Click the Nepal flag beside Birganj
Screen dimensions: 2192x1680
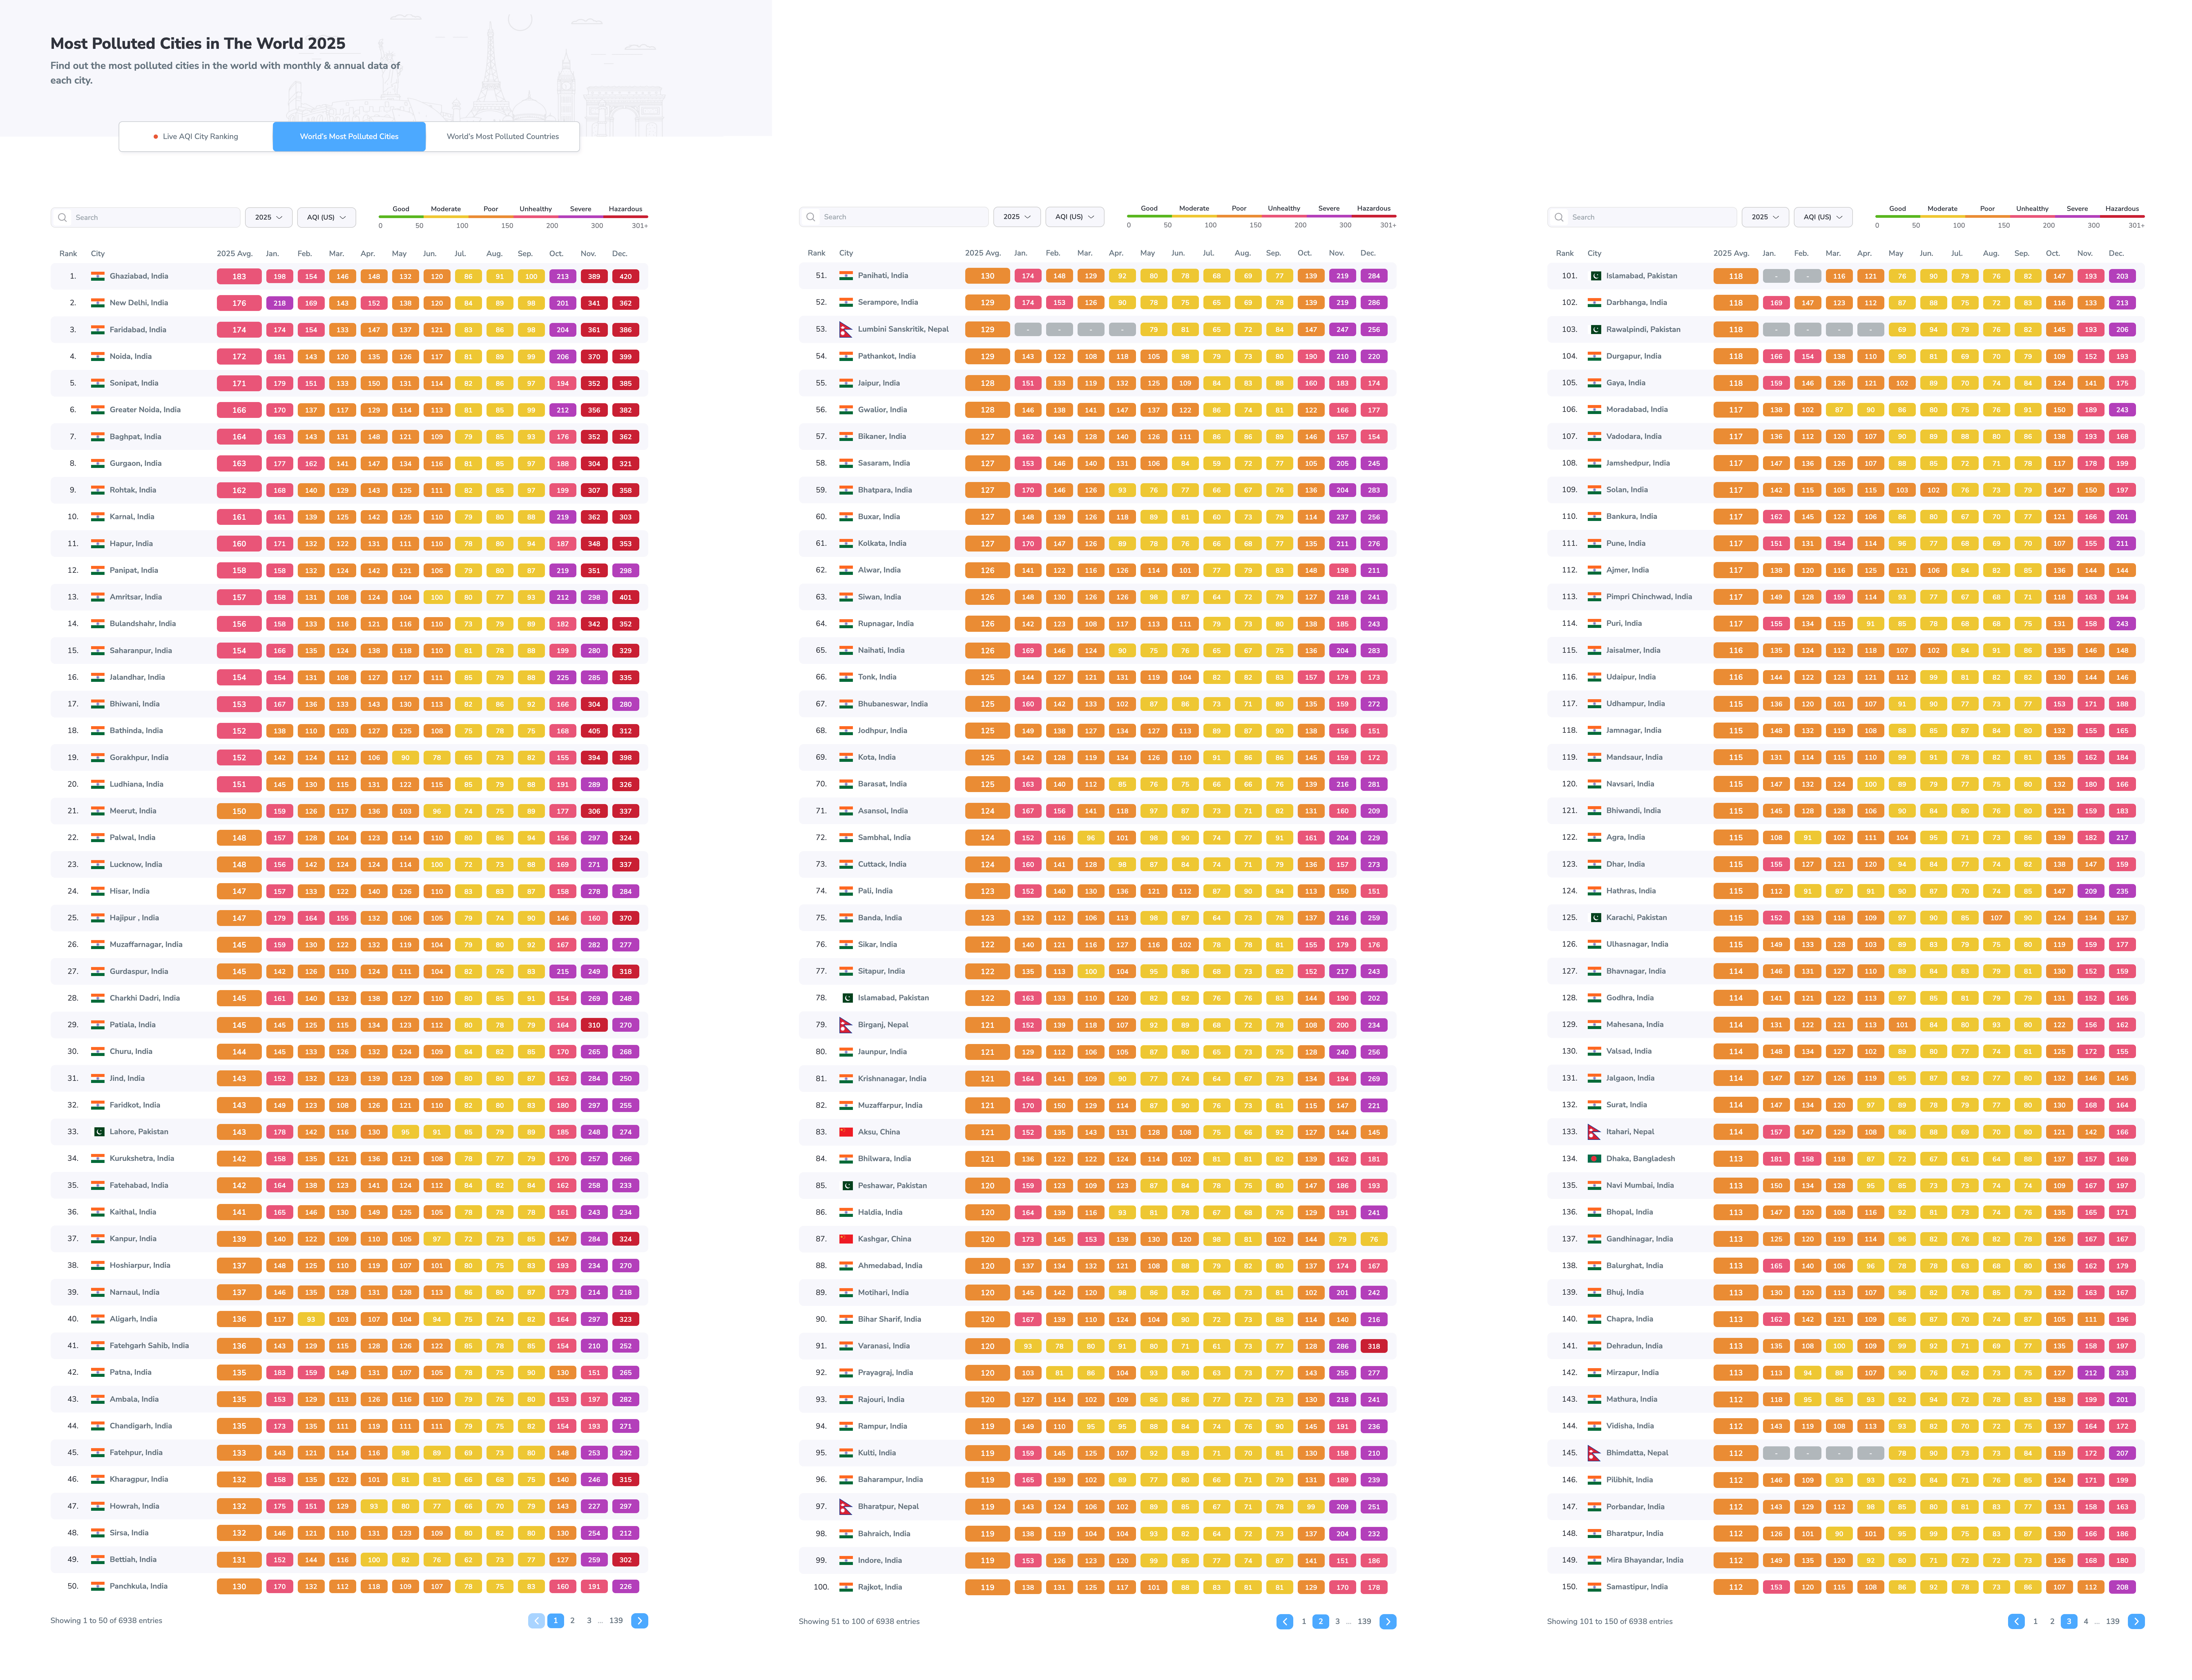pos(846,1025)
